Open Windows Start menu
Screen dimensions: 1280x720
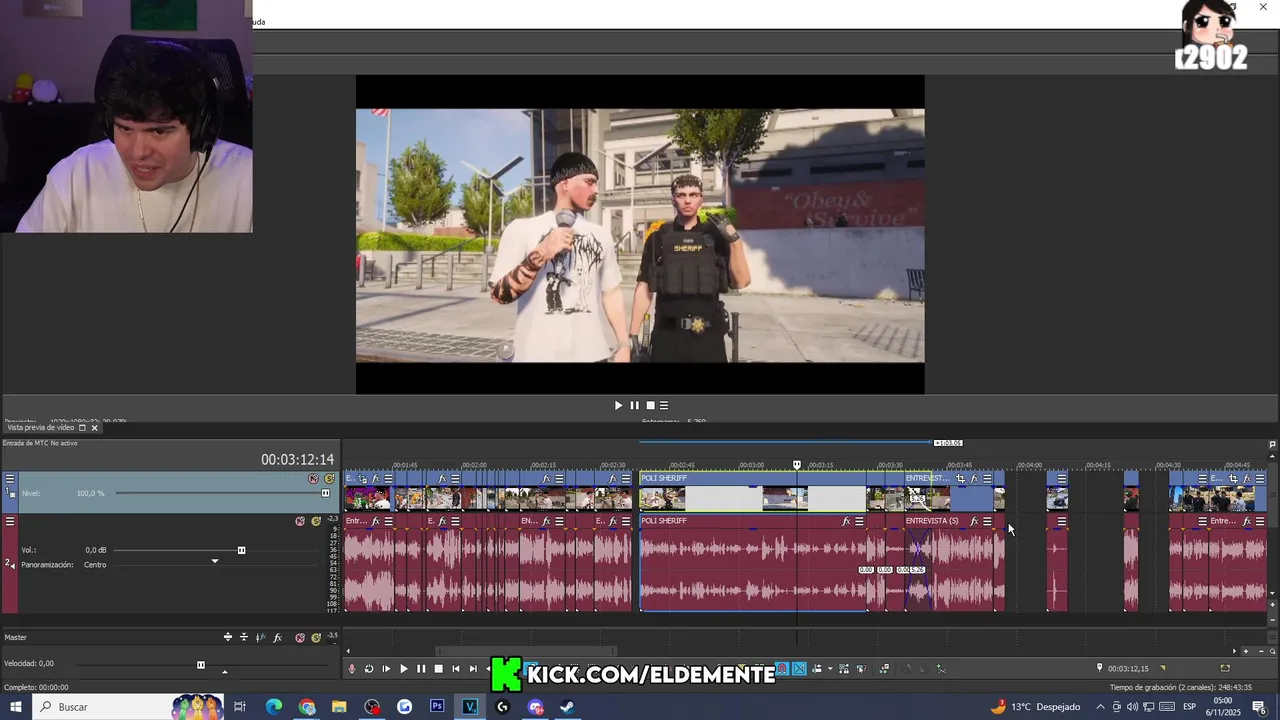point(15,707)
